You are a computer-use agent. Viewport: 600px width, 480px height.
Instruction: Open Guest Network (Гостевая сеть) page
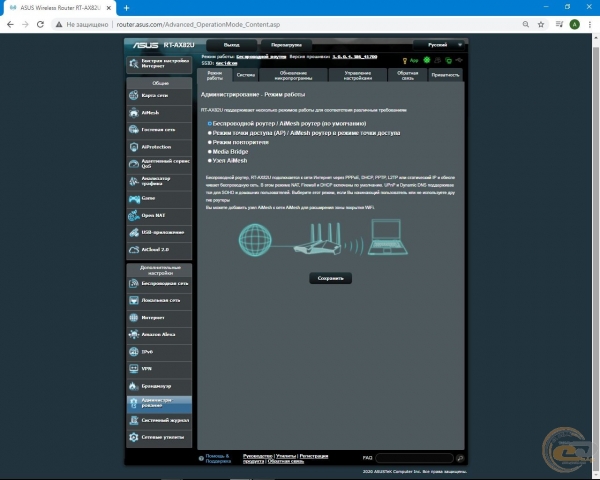point(159,130)
